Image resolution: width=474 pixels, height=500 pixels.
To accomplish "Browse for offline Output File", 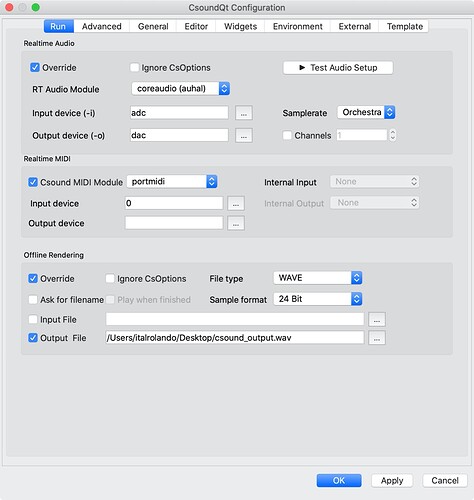I will pyautogui.click(x=377, y=338).
